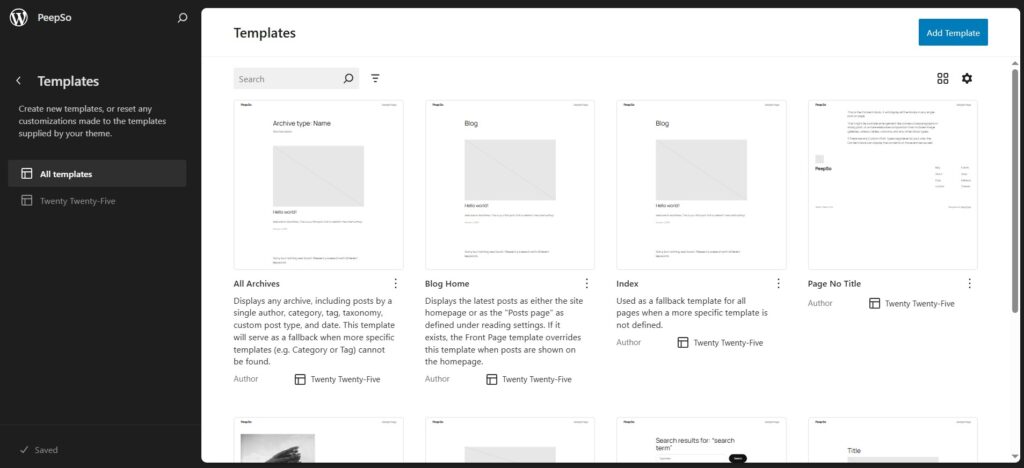Open the filter options icon
1024x468 pixels.
pyautogui.click(x=376, y=79)
